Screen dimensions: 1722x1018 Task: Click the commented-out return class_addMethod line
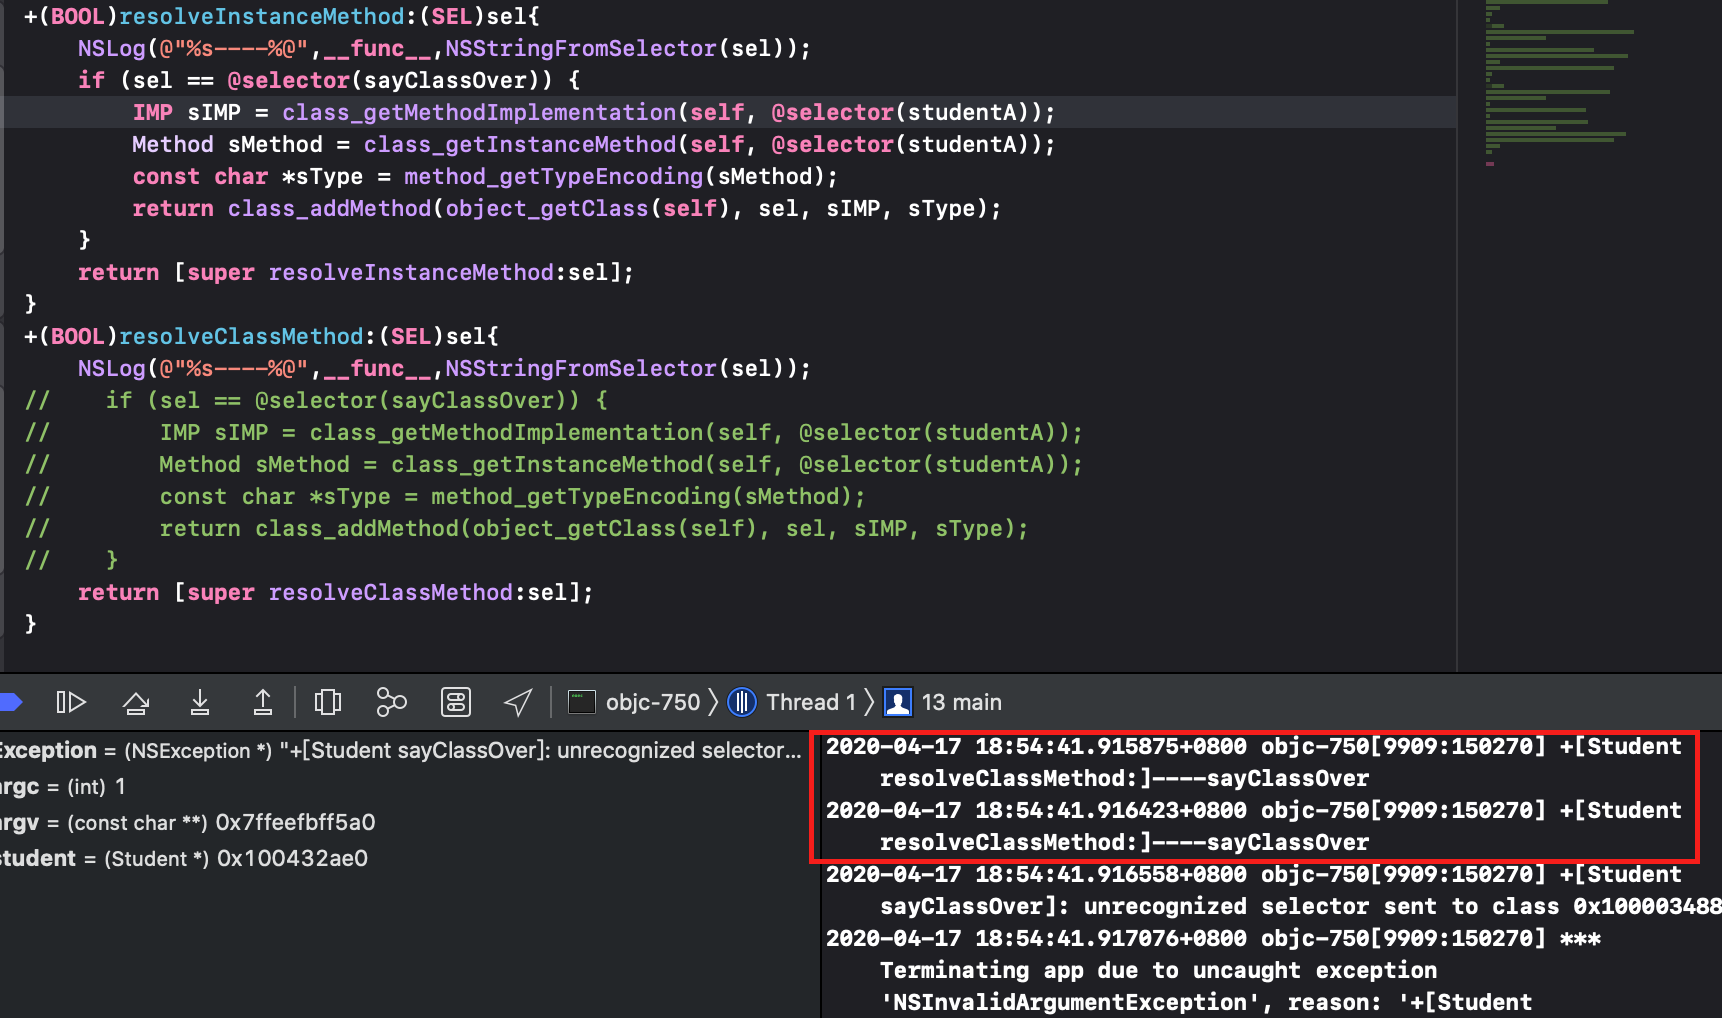(527, 528)
